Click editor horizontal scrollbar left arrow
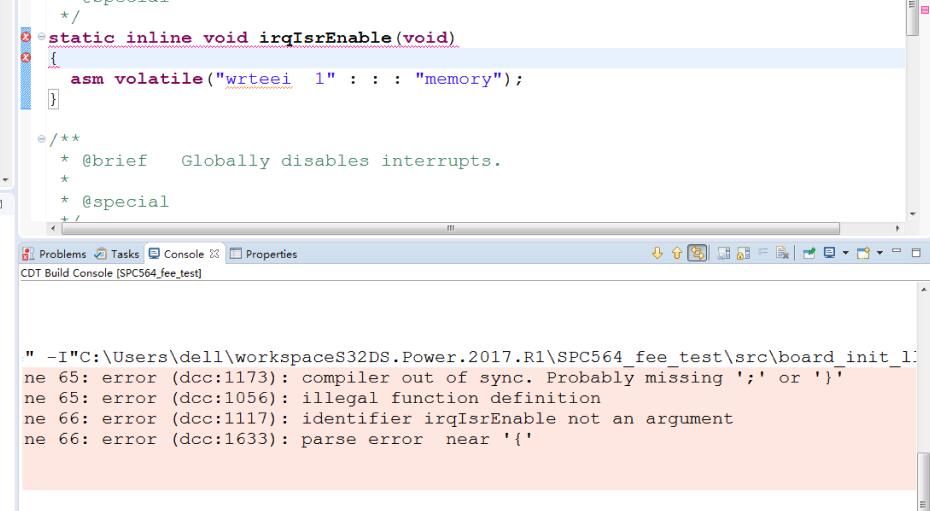The height and width of the screenshot is (511, 930). pos(53,228)
